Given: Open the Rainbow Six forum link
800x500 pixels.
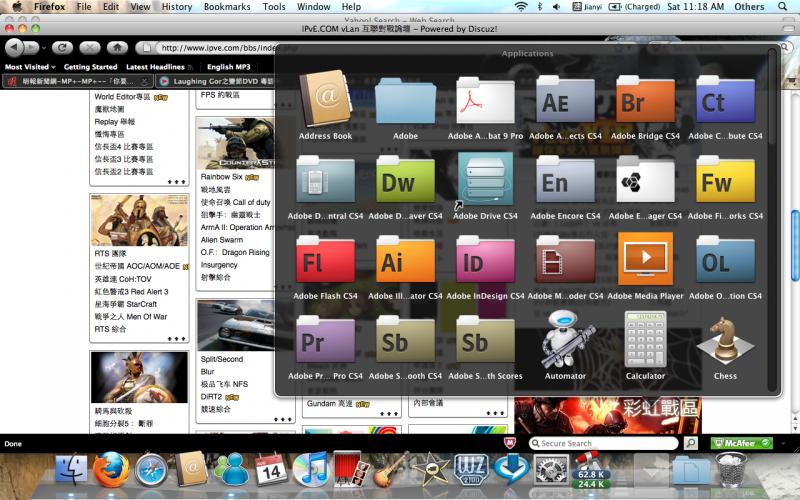Looking at the screenshot, I should (x=221, y=177).
